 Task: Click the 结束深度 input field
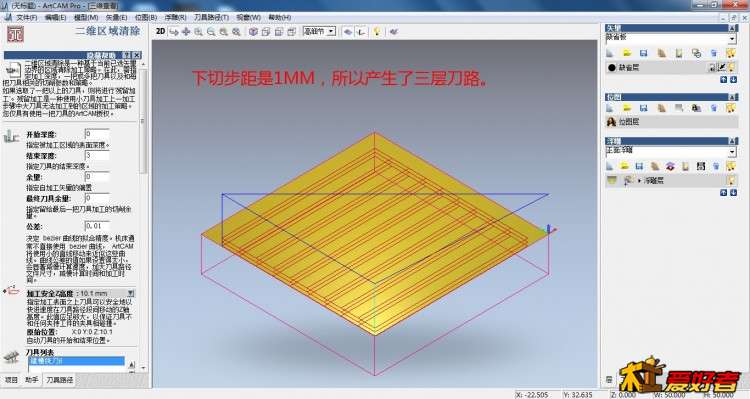97,155
